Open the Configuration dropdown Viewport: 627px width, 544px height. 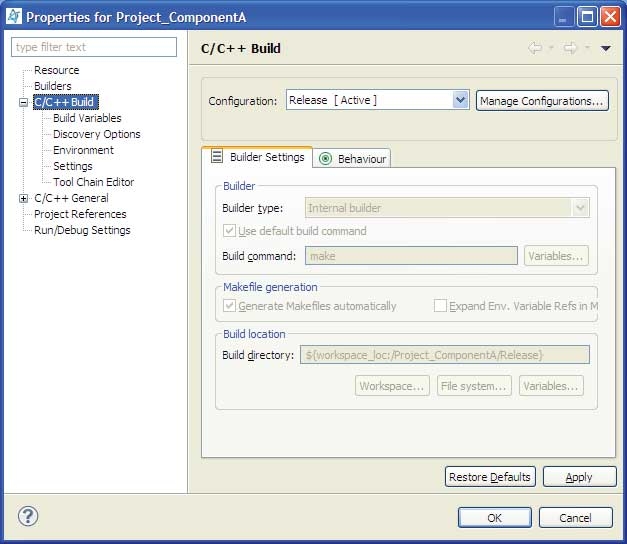pos(460,100)
